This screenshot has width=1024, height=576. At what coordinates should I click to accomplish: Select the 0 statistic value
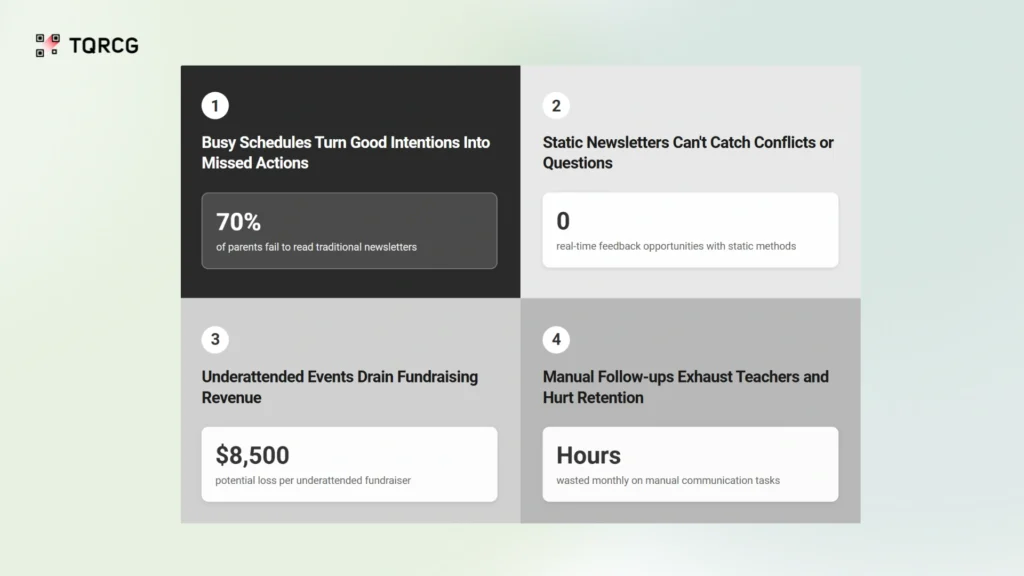pyautogui.click(x=563, y=221)
